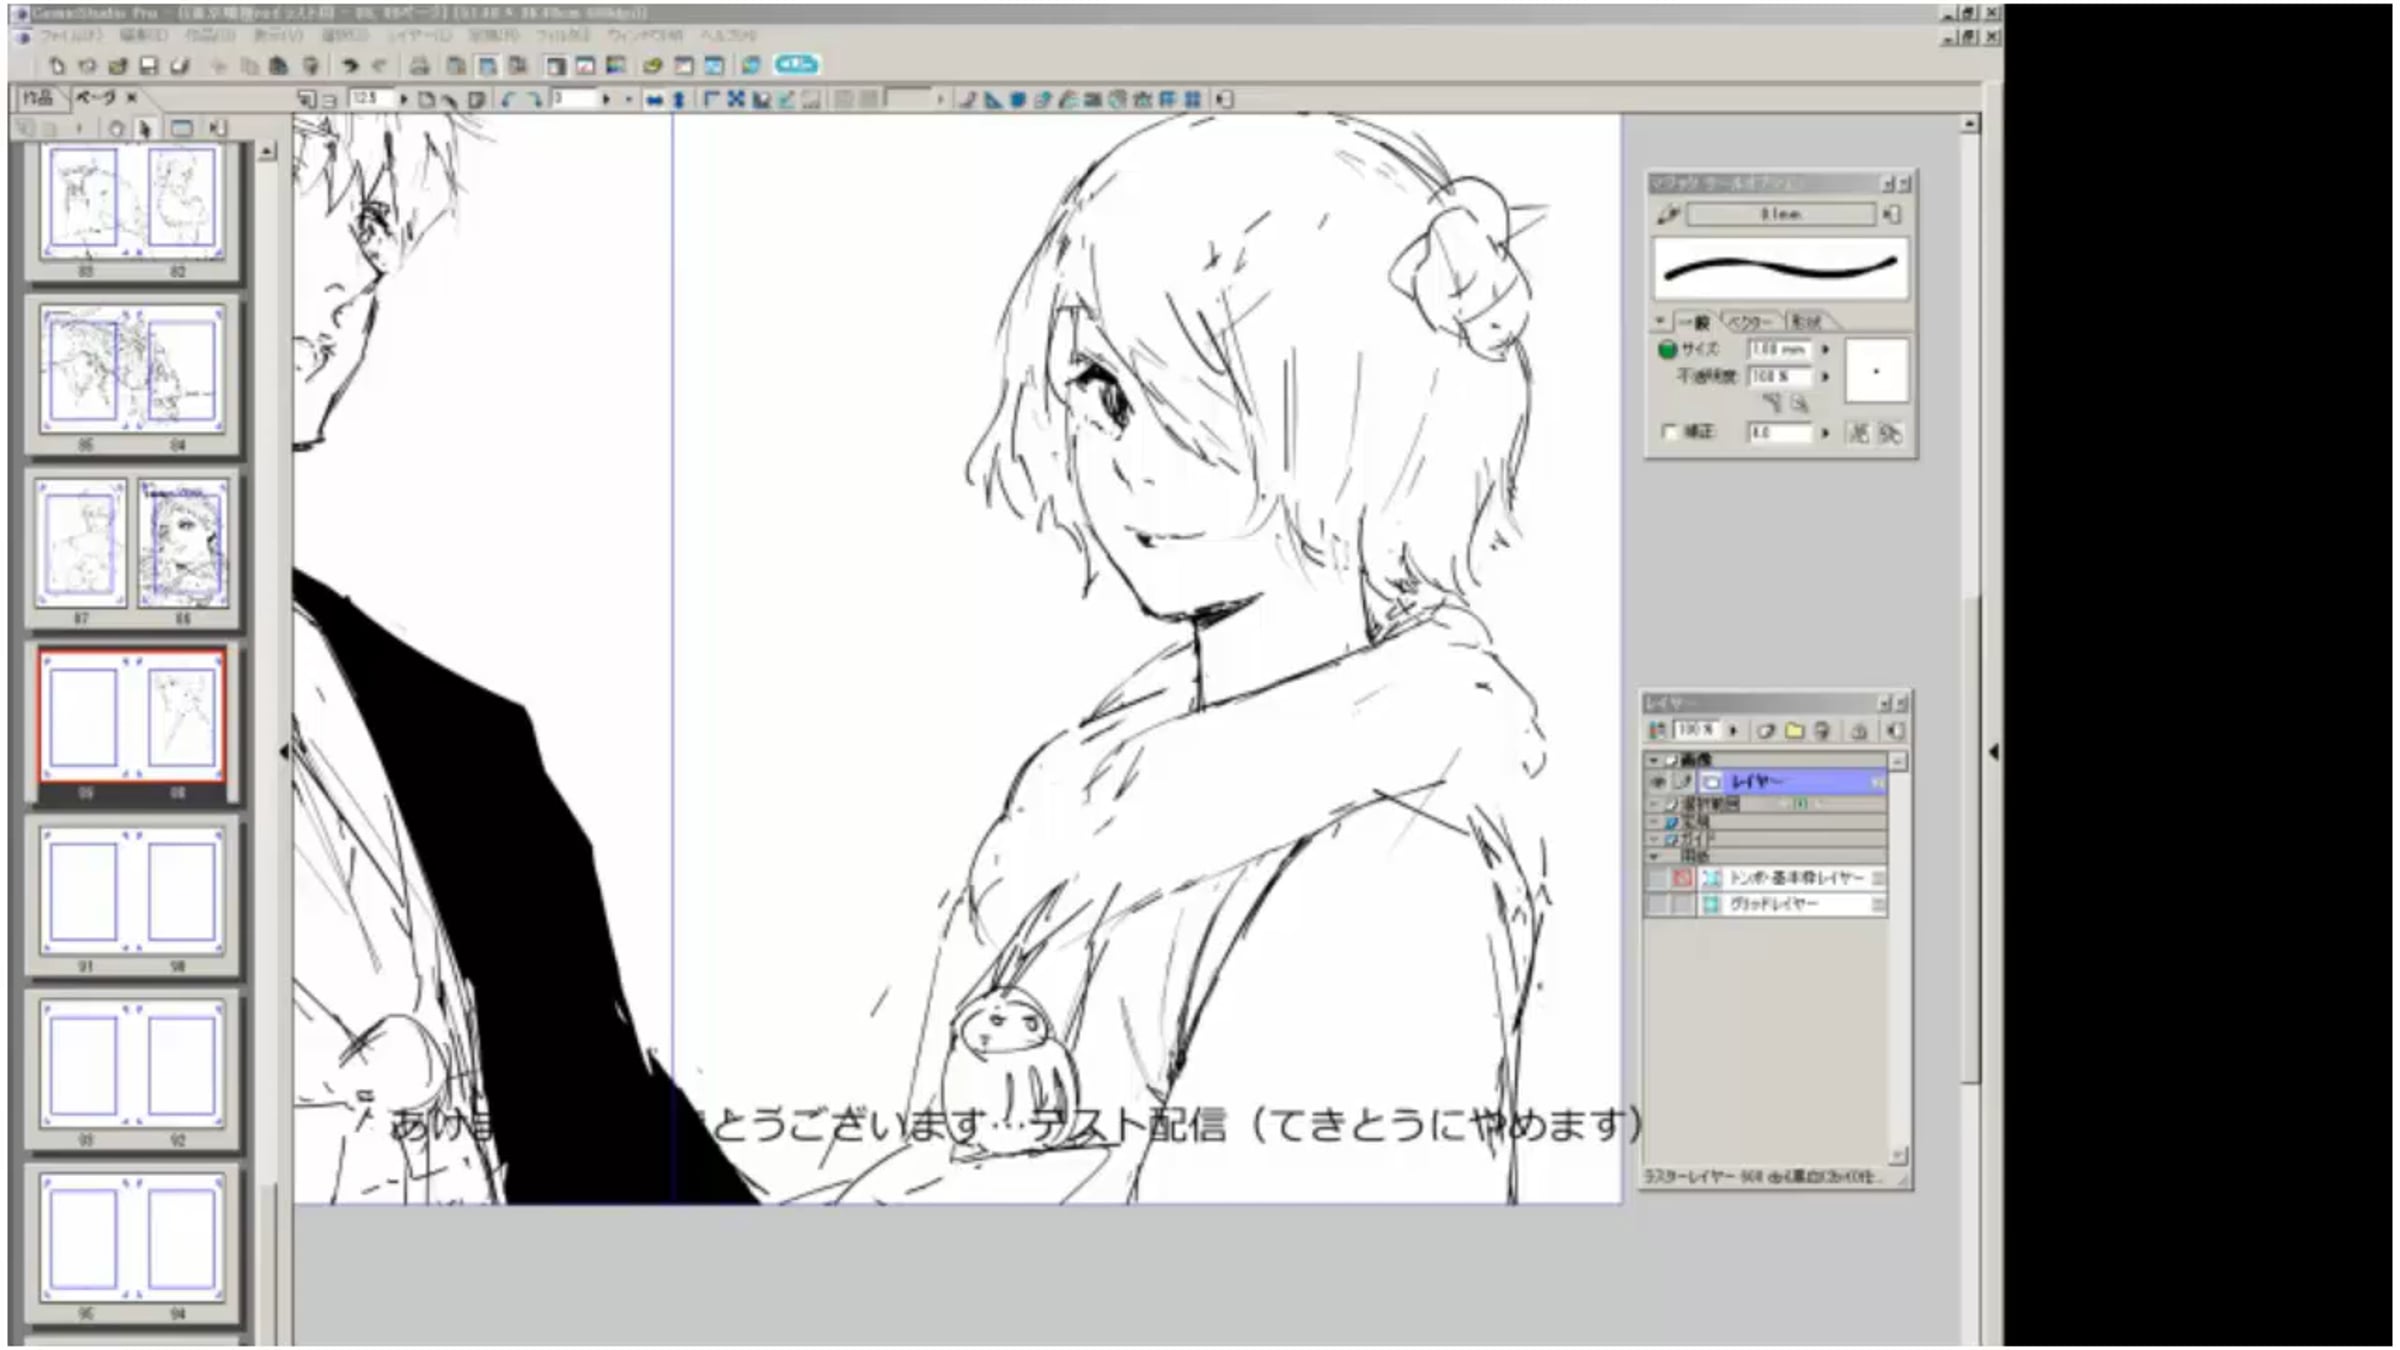
Task: Toggle visibility eye of selected レイヤー layer
Action: coord(1657,782)
